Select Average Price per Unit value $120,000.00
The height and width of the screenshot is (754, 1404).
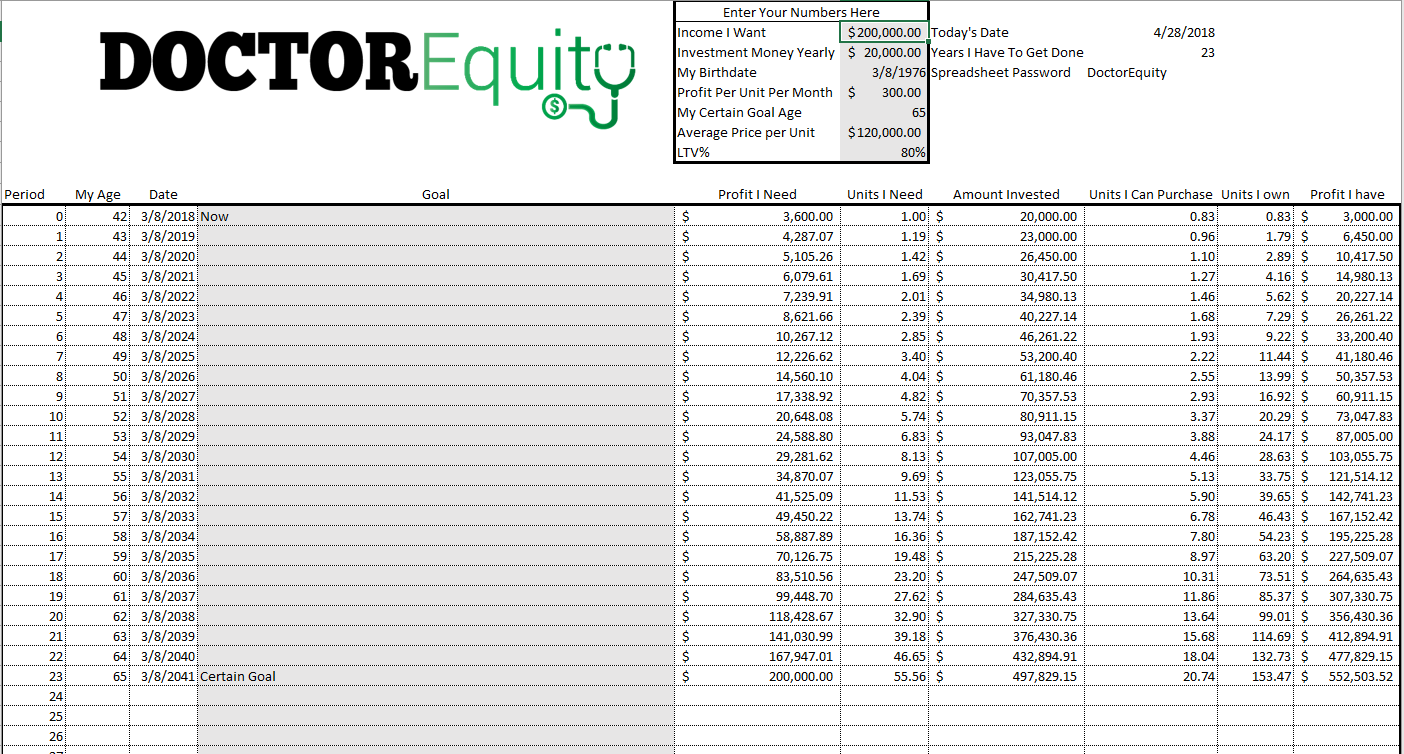click(x=884, y=132)
